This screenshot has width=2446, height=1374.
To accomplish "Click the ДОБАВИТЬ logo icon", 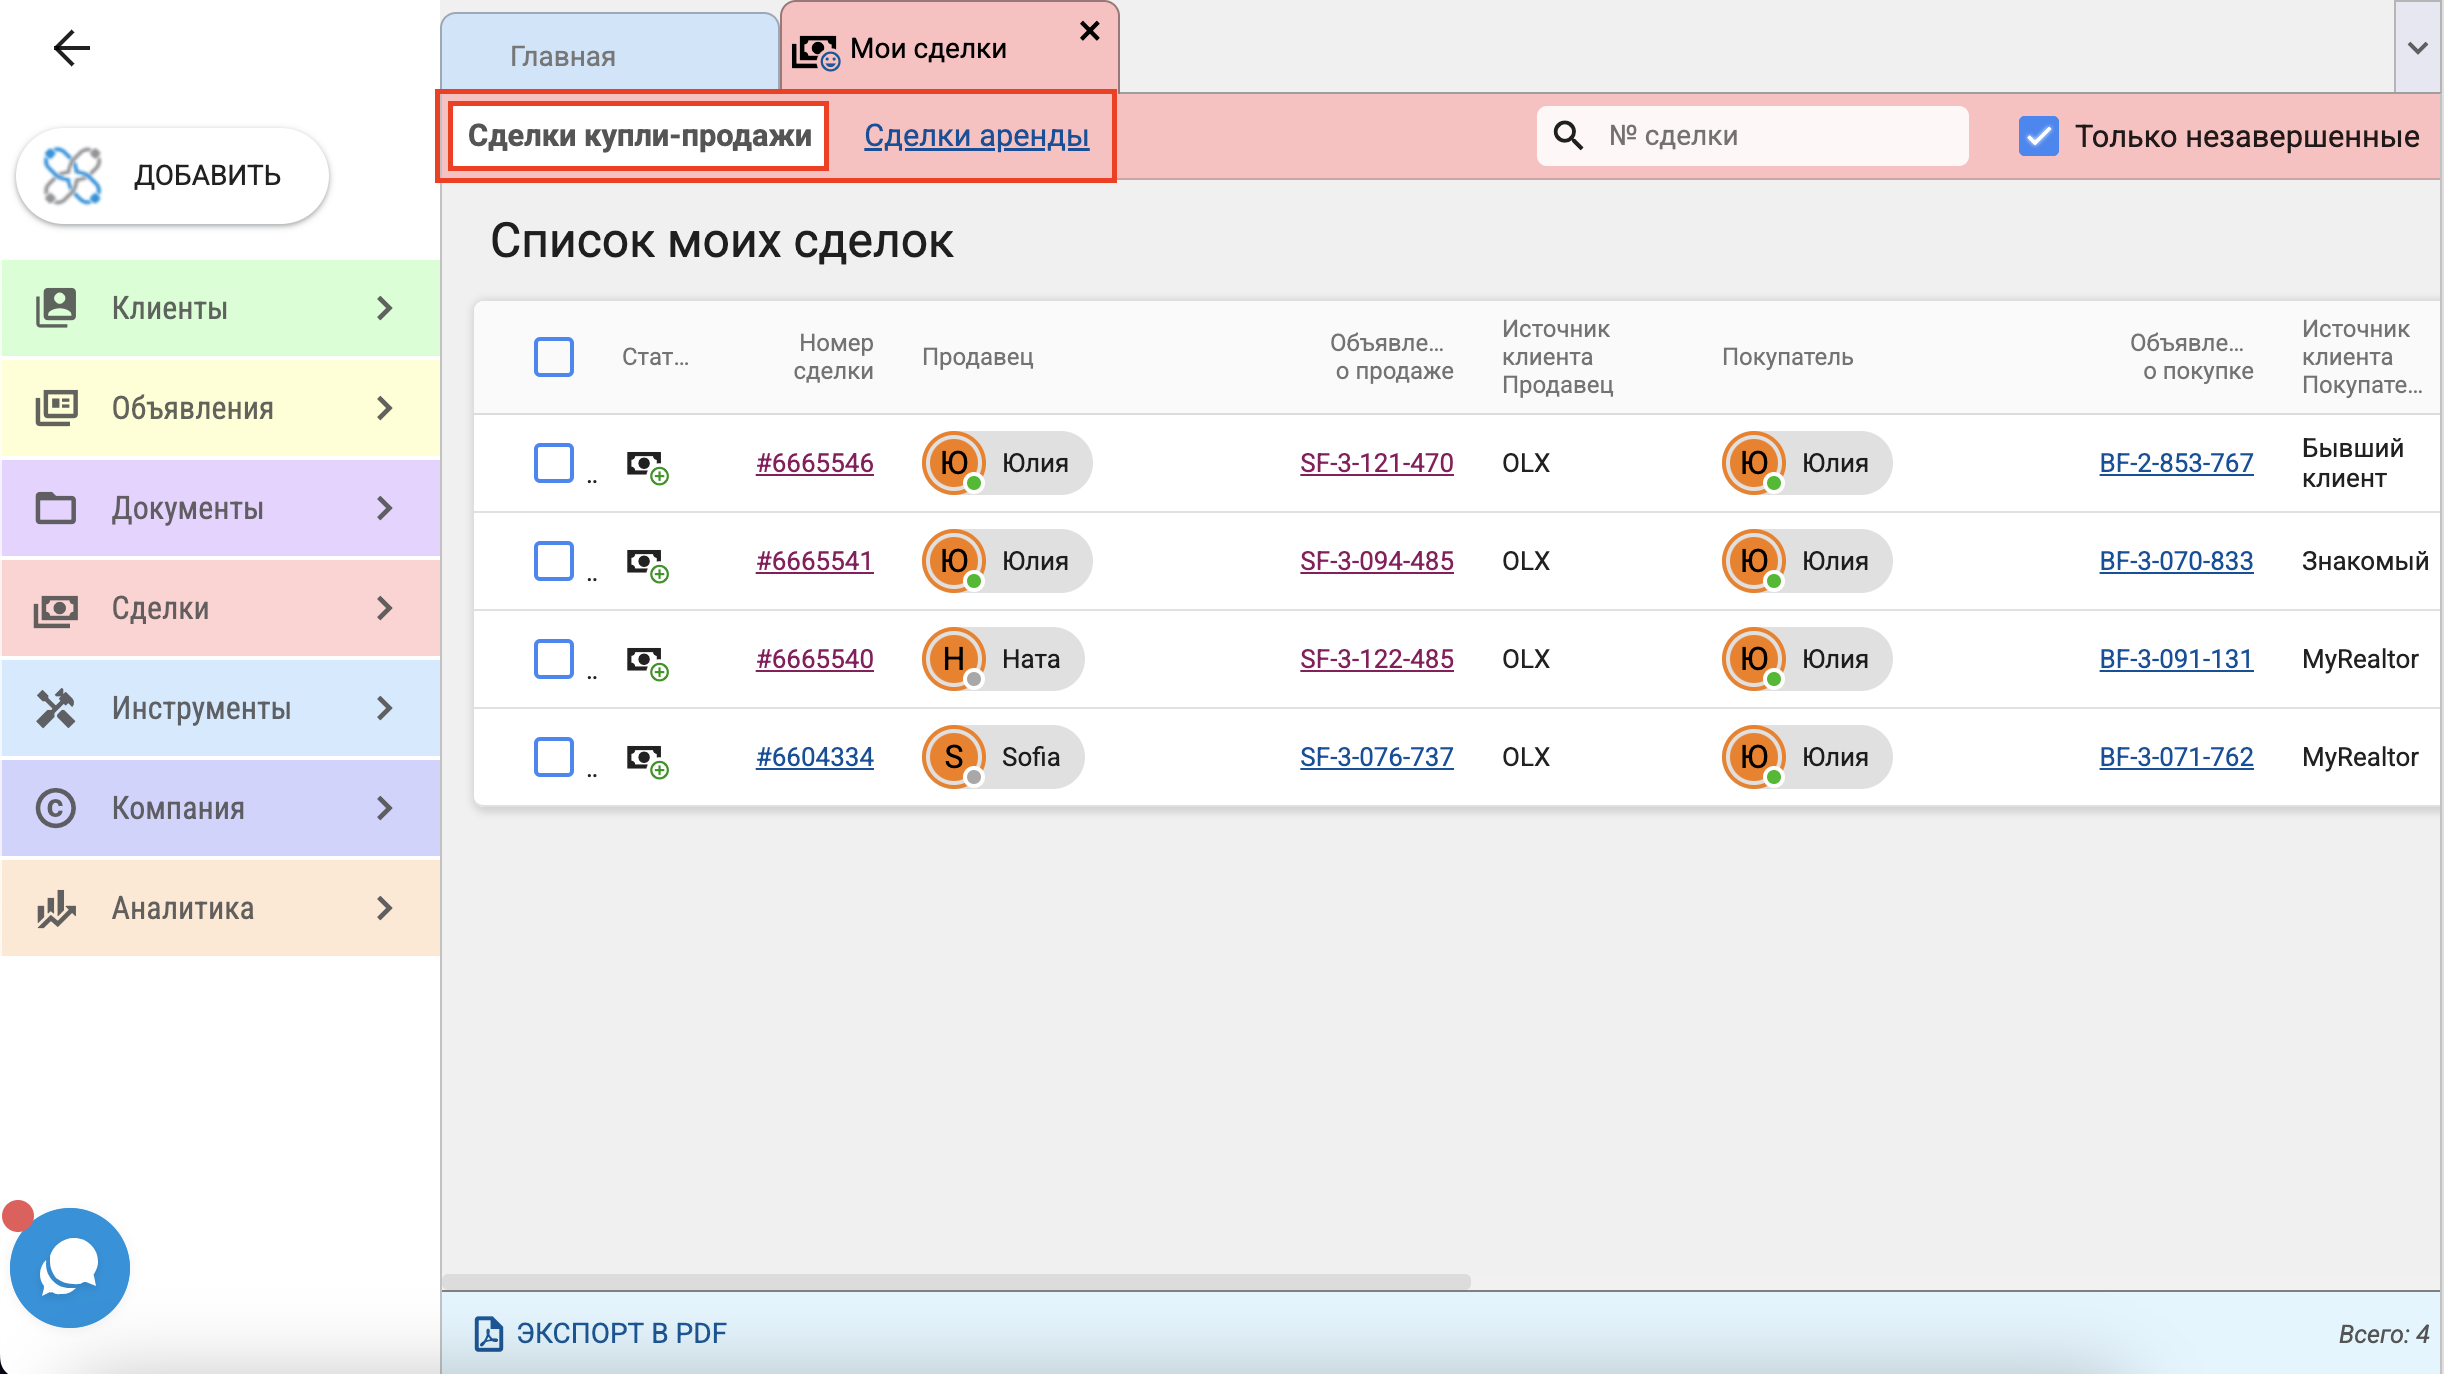I will pyautogui.click(x=72, y=175).
